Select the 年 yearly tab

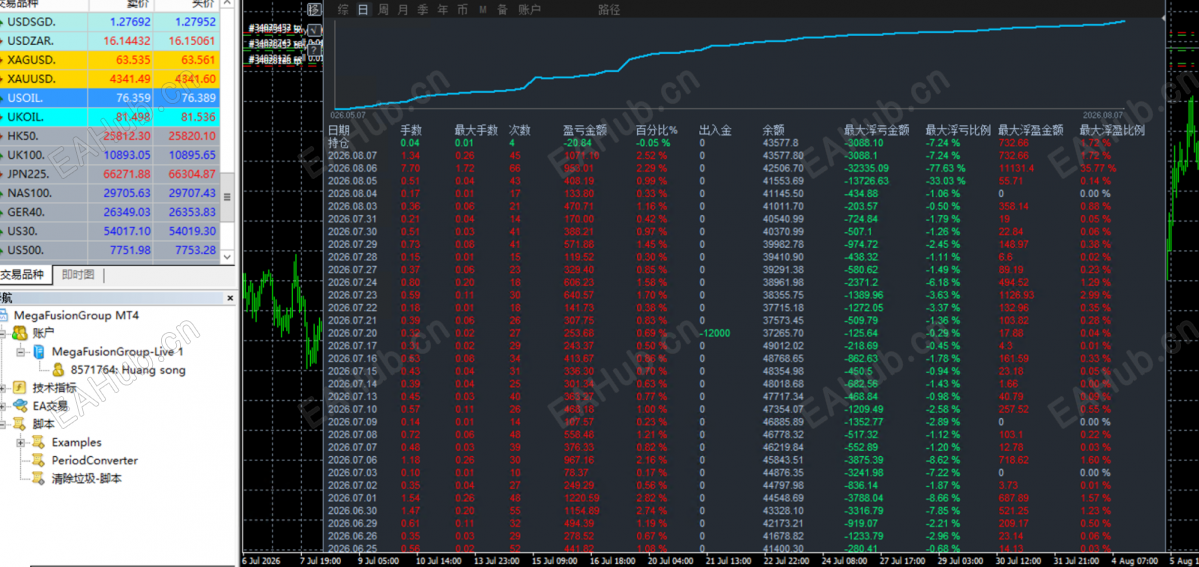click(x=443, y=10)
